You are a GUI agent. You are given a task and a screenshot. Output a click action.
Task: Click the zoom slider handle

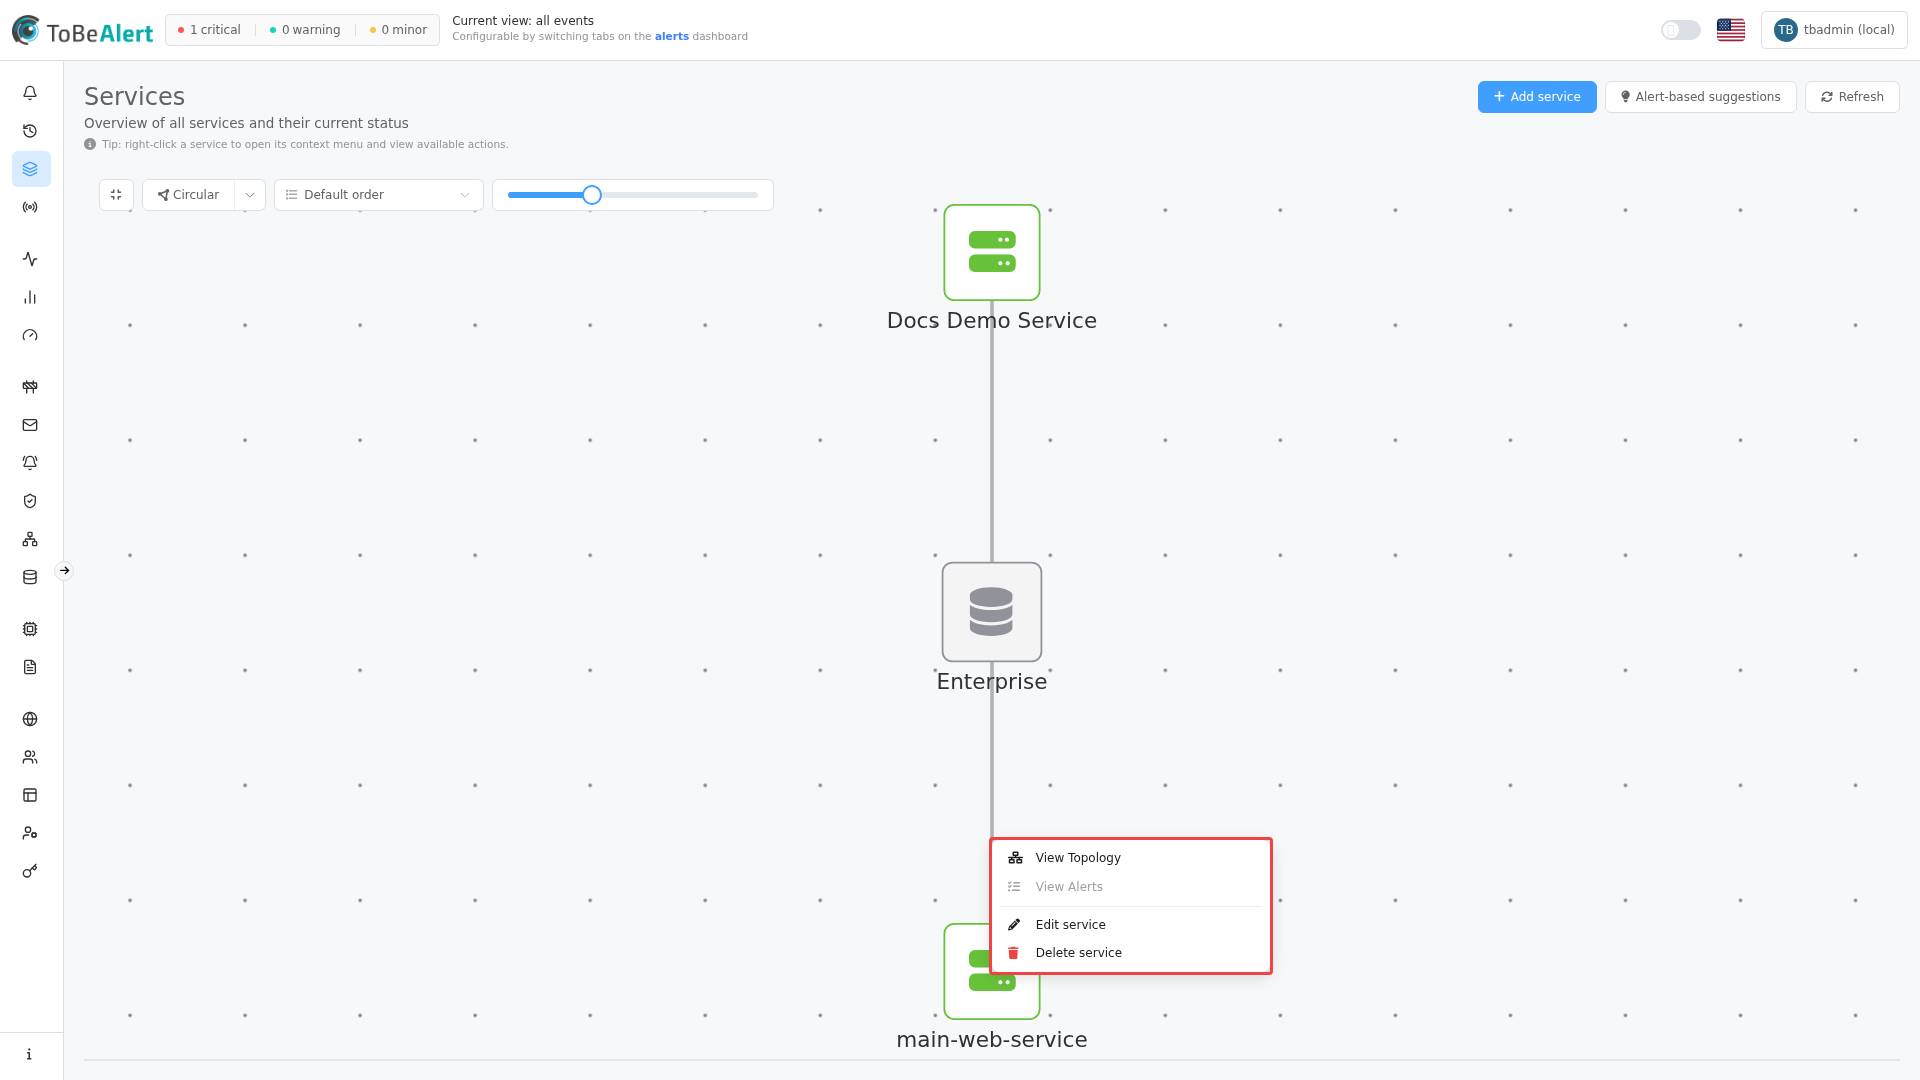tap(592, 195)
